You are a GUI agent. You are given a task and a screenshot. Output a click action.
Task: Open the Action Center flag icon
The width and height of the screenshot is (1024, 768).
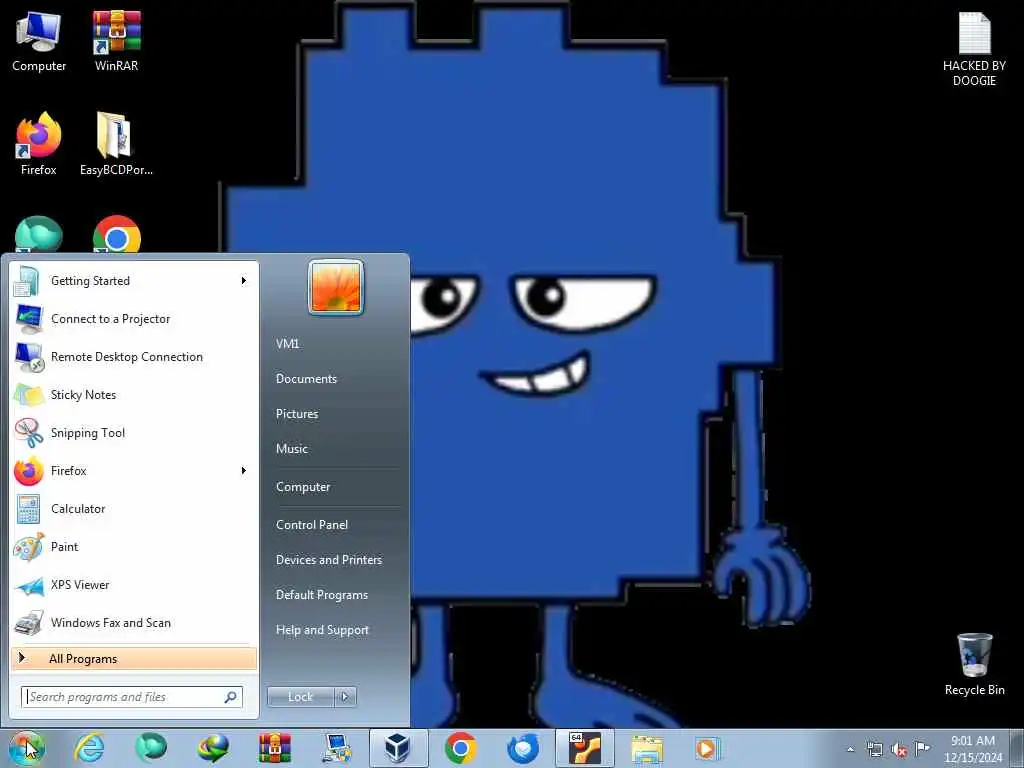click(x=922, y=749)
